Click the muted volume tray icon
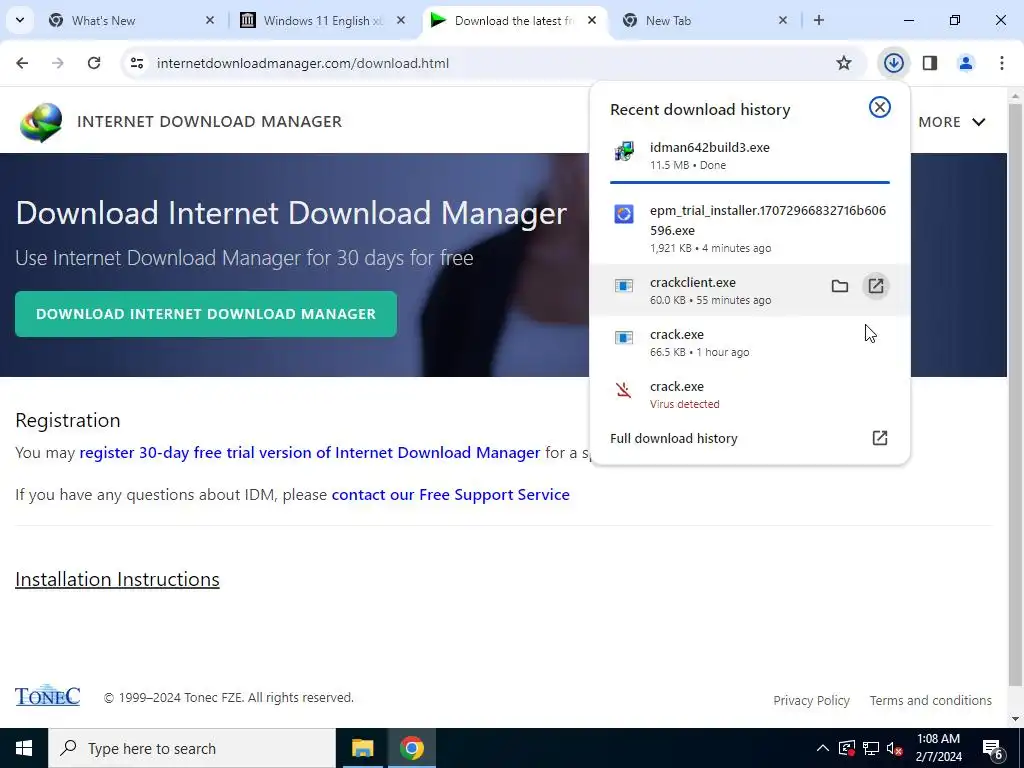 coord(895,748)
